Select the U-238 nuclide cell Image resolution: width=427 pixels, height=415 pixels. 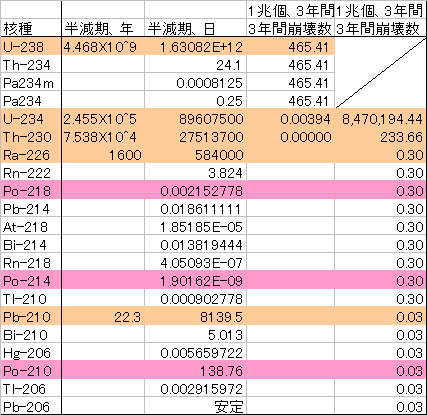[31, 47]
